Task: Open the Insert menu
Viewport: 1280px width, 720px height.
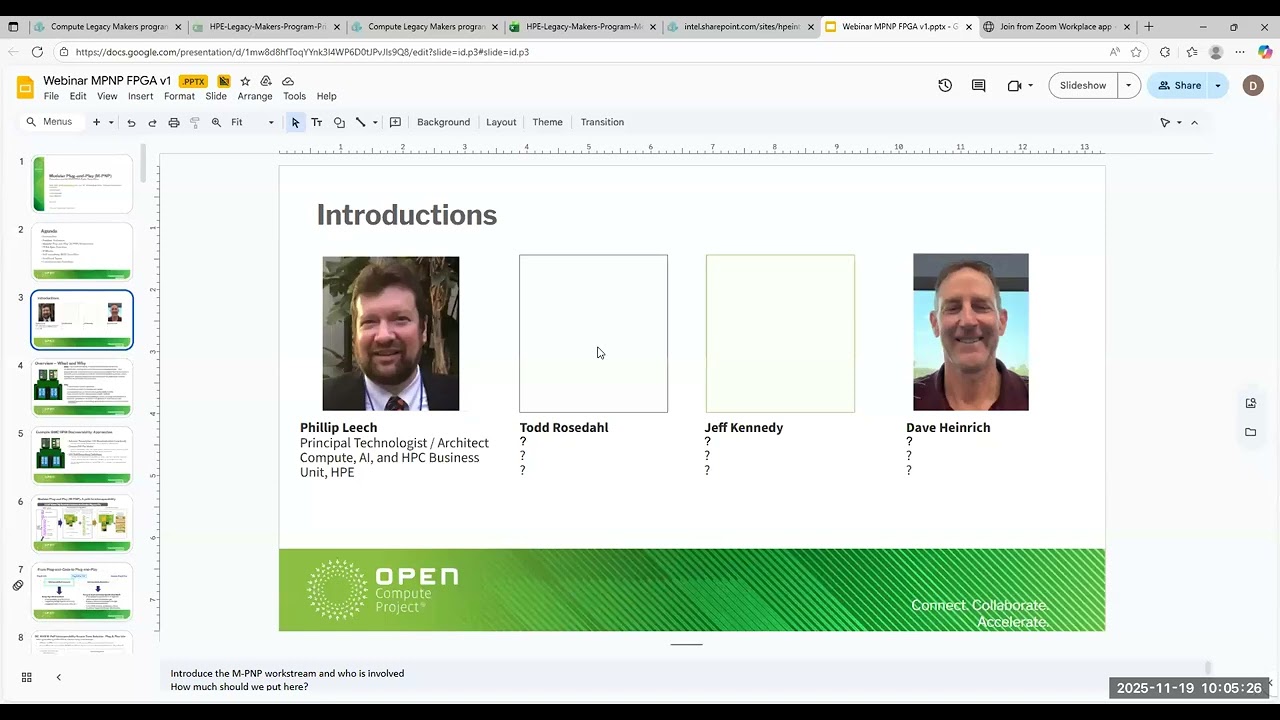Action: (x=141, y=96)
